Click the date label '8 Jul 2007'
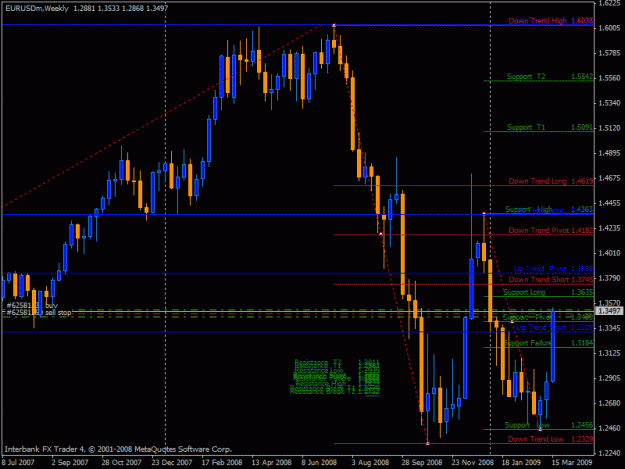Screen dimensions: 625x469 click(x=18, y=462)
